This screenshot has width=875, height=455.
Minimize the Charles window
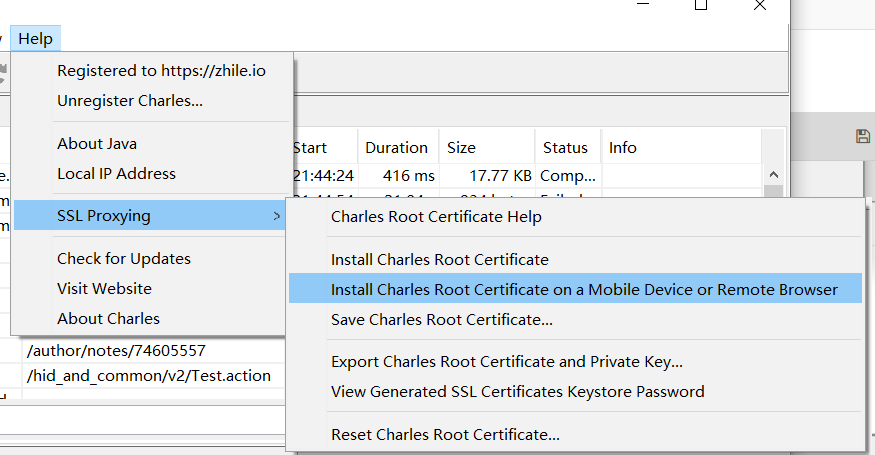(643, 4)
